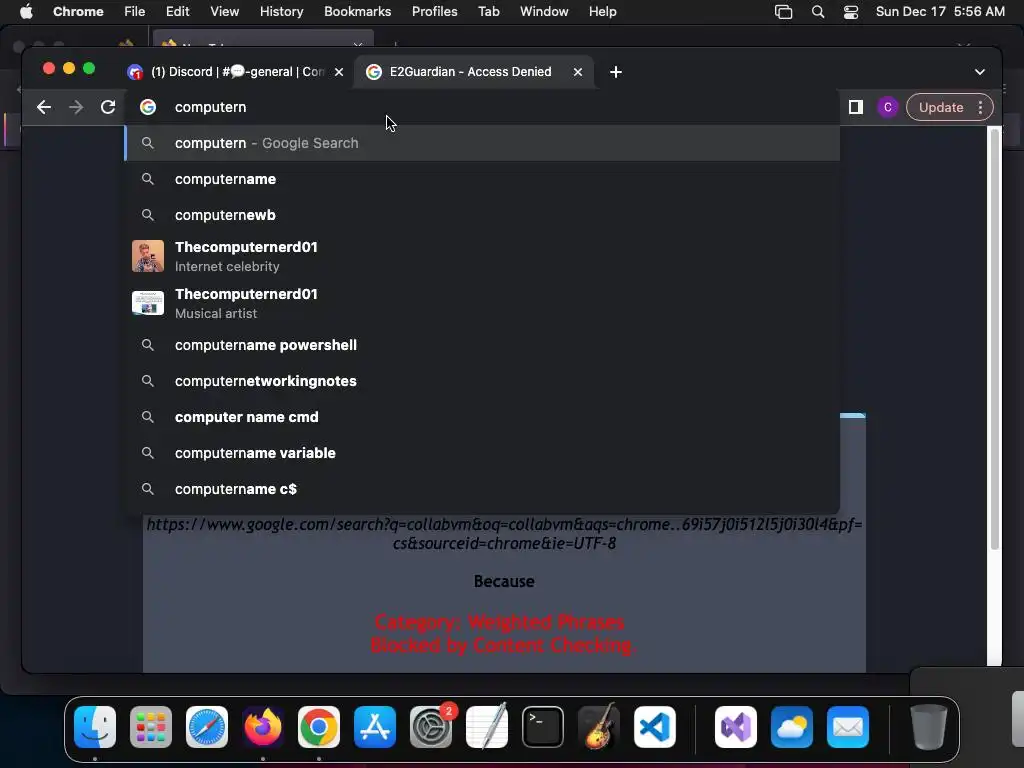The width and height of the screenshot is (1024, 768).
Task: Open TextEdit from the Dock
Action: click(487, 727)
